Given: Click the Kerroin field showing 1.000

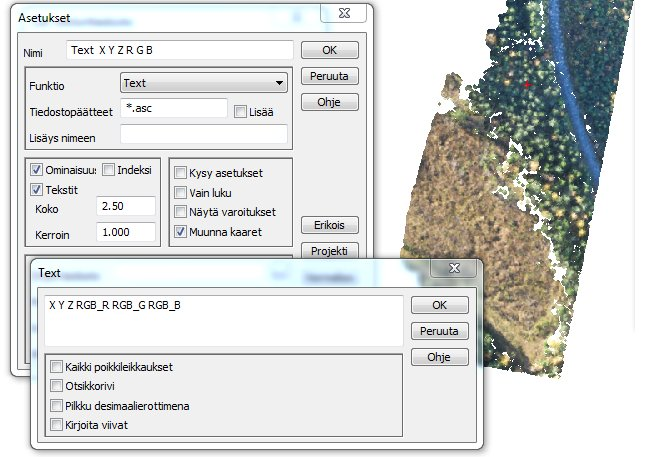Looking at the screenshot, I should (126, 232).
